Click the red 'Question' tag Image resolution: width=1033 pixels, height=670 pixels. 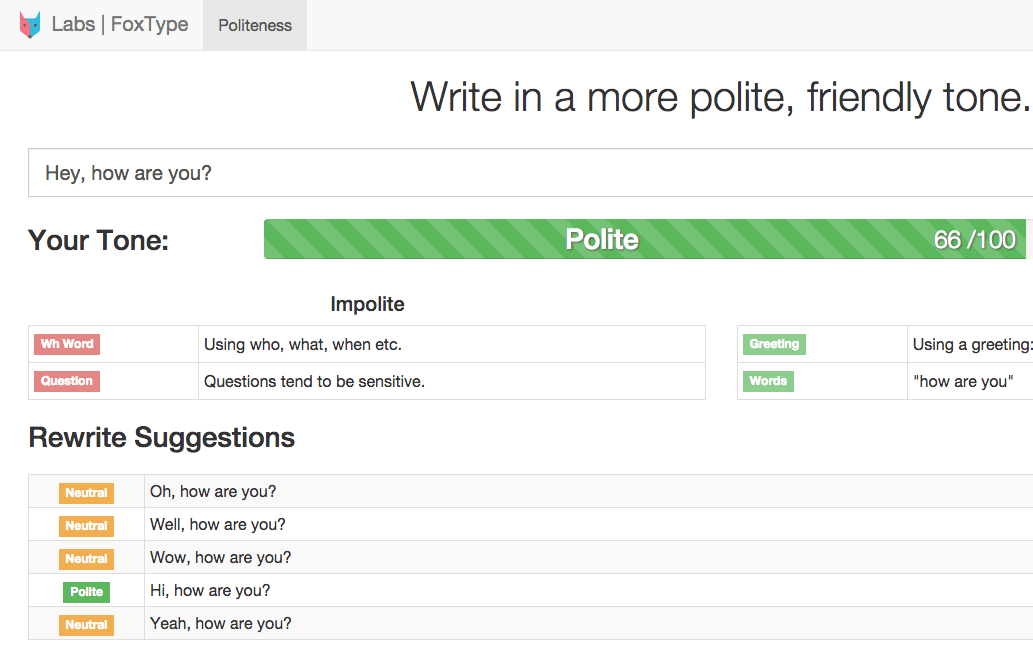pyautogui.click(x=67, y=381)
